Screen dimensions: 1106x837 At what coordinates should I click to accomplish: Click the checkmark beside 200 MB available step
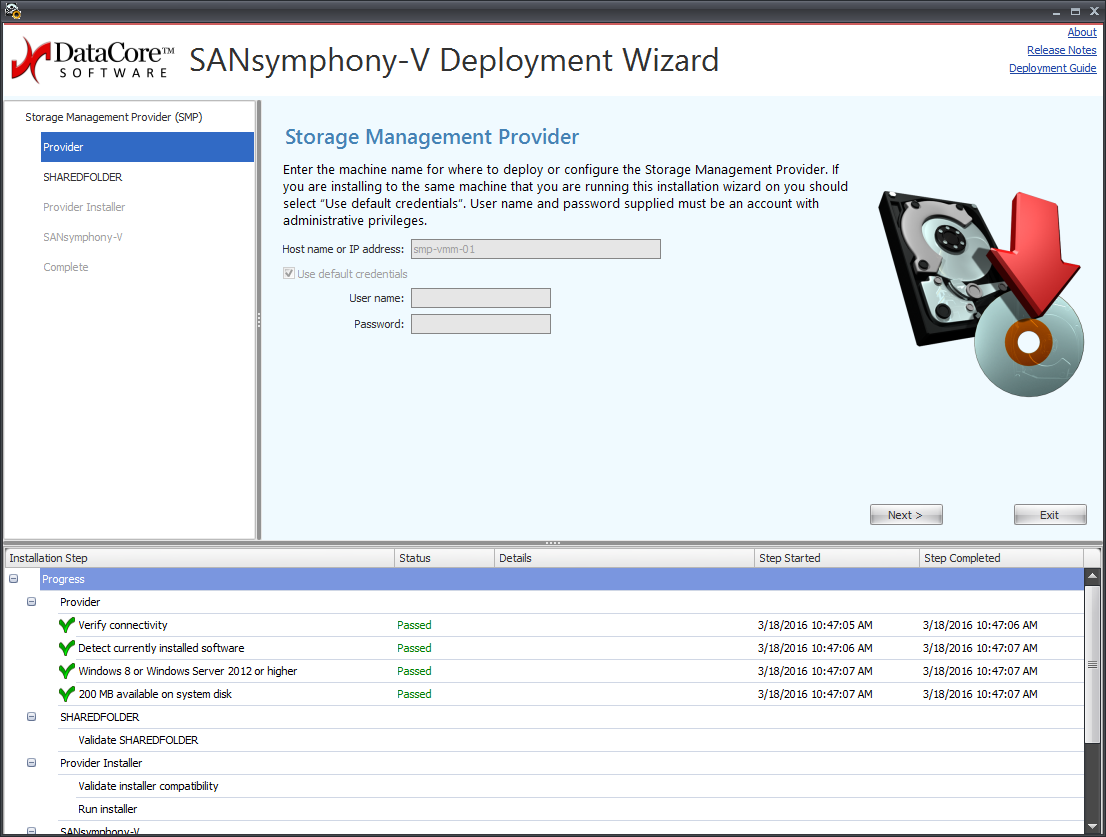67,694
